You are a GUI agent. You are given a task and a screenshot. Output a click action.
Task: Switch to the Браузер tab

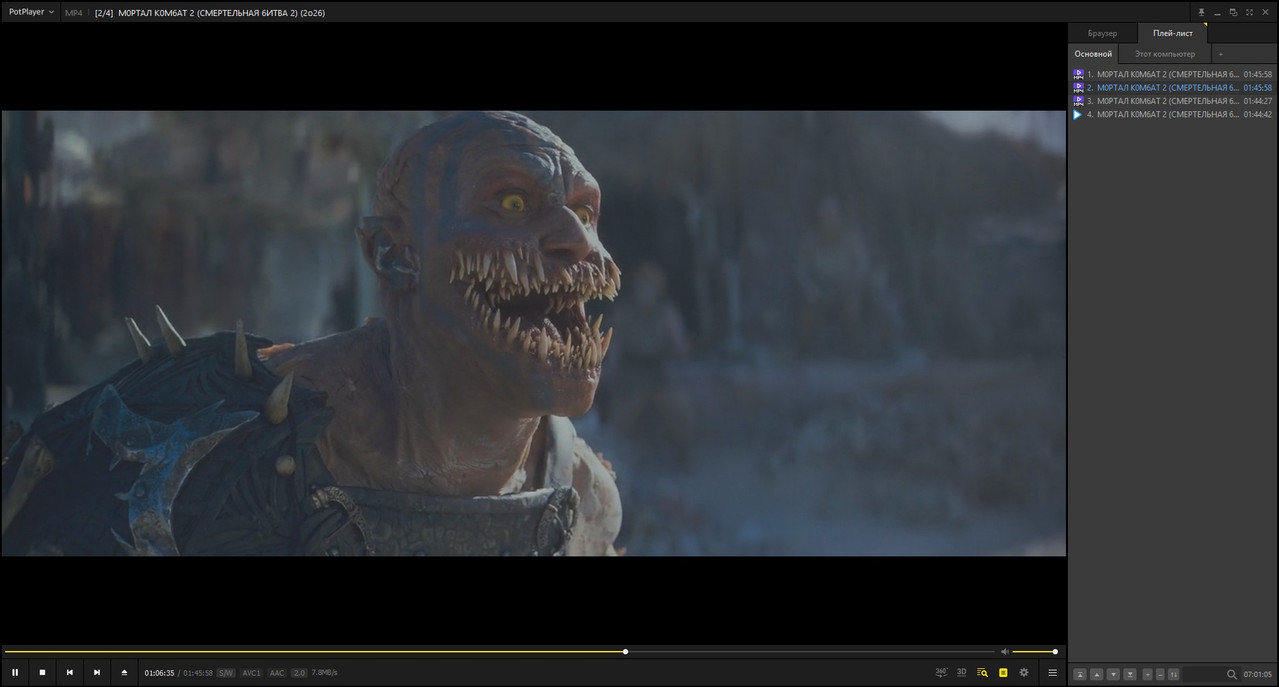(x=1102, y=33)
